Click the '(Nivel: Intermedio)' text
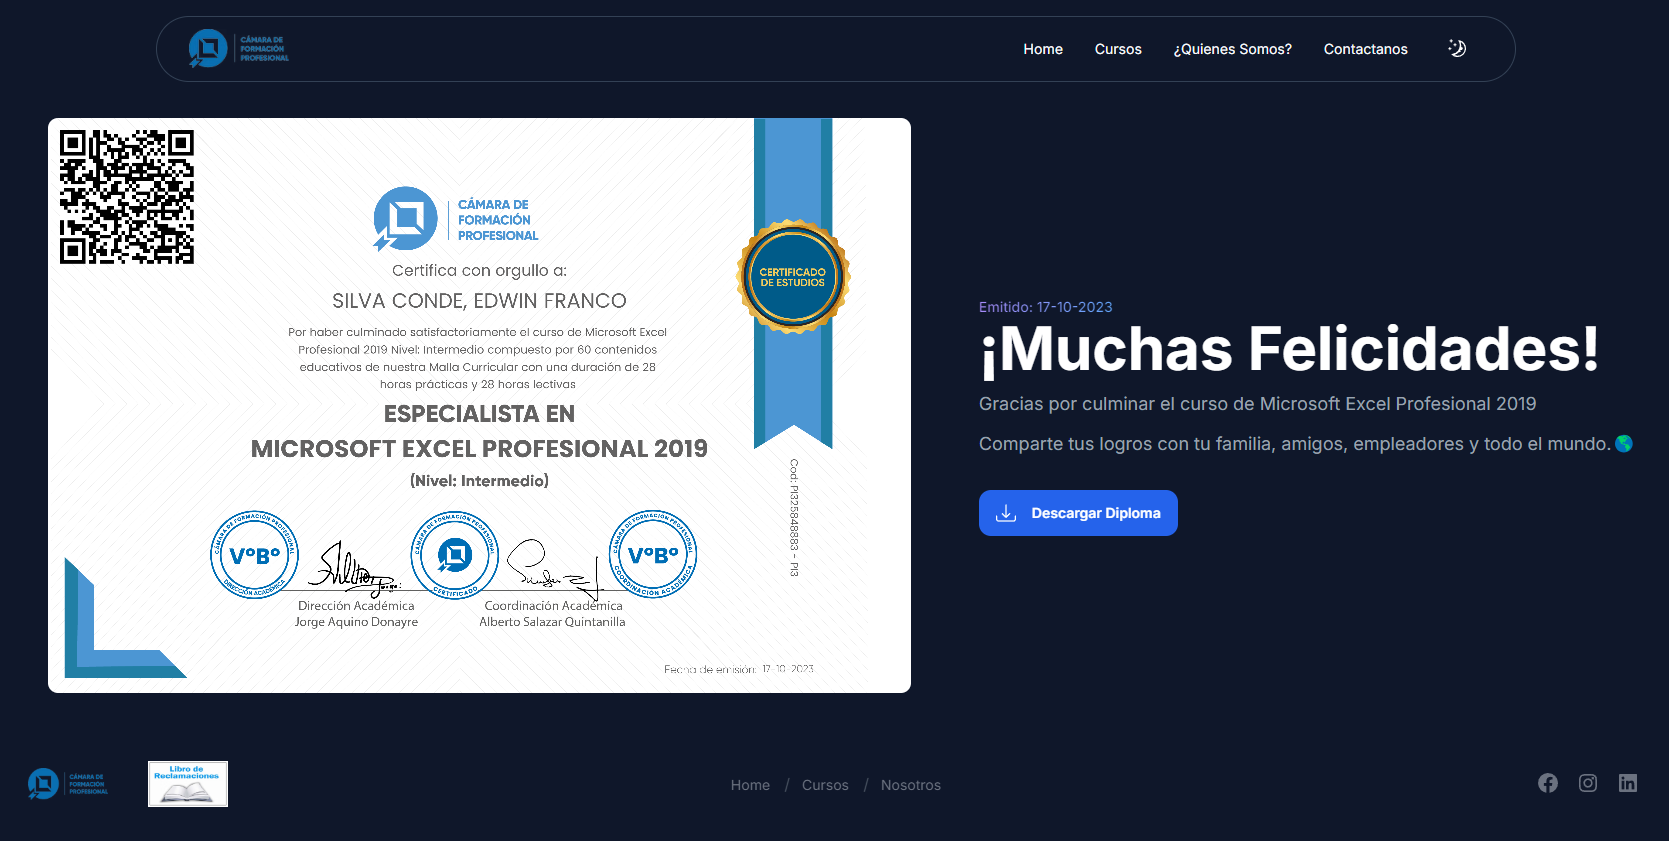 pos(479,481)
